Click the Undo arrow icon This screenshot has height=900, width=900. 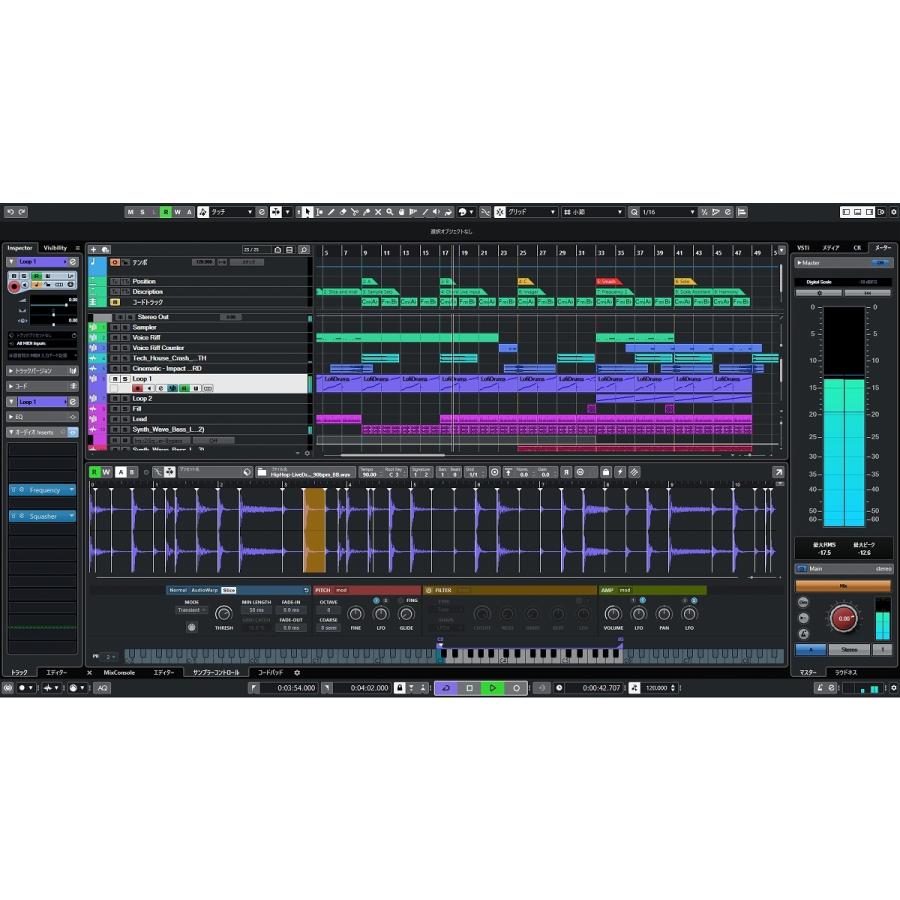click(10, 212)
